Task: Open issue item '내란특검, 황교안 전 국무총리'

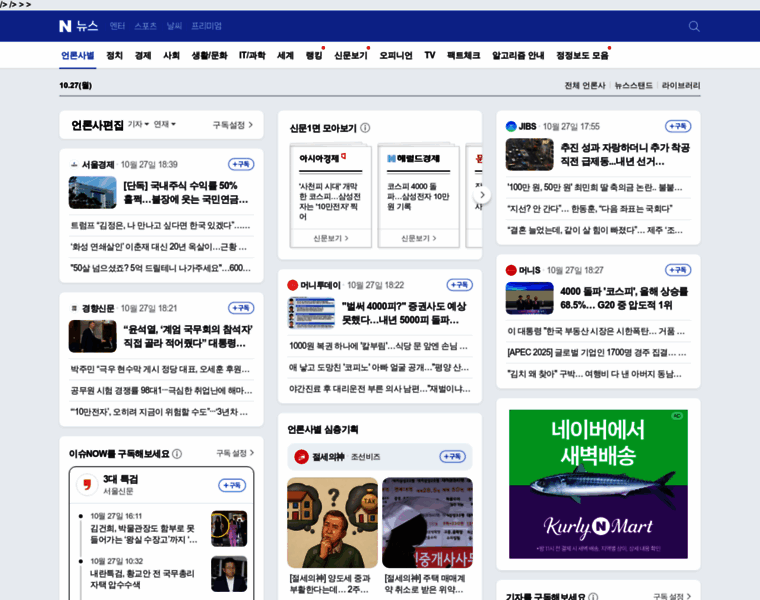Action: pos(142,579)
